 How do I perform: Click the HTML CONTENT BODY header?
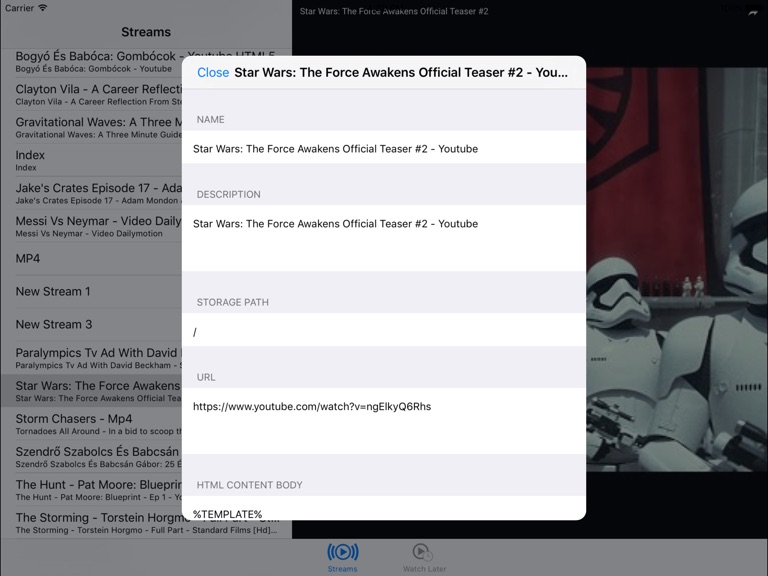[x=249, y=485]
